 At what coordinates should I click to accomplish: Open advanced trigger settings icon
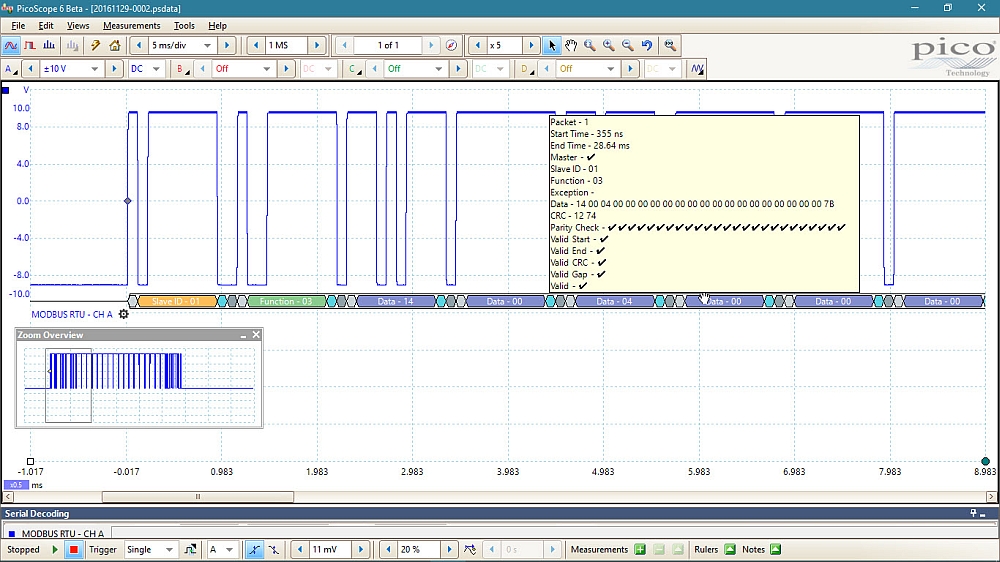tap(190, 549)
